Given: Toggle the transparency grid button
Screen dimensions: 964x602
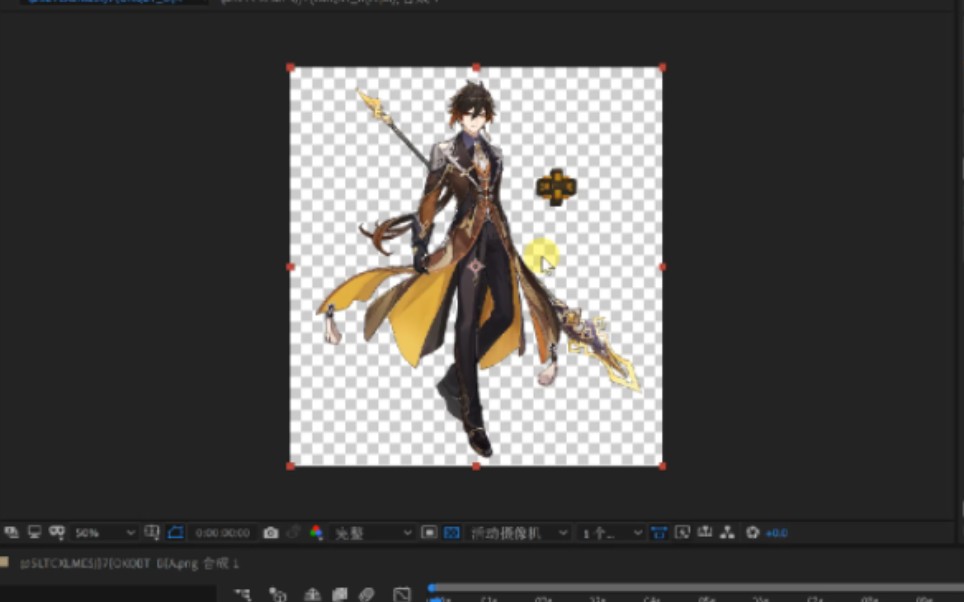Looking at the screenshot, I should point(452,533).
